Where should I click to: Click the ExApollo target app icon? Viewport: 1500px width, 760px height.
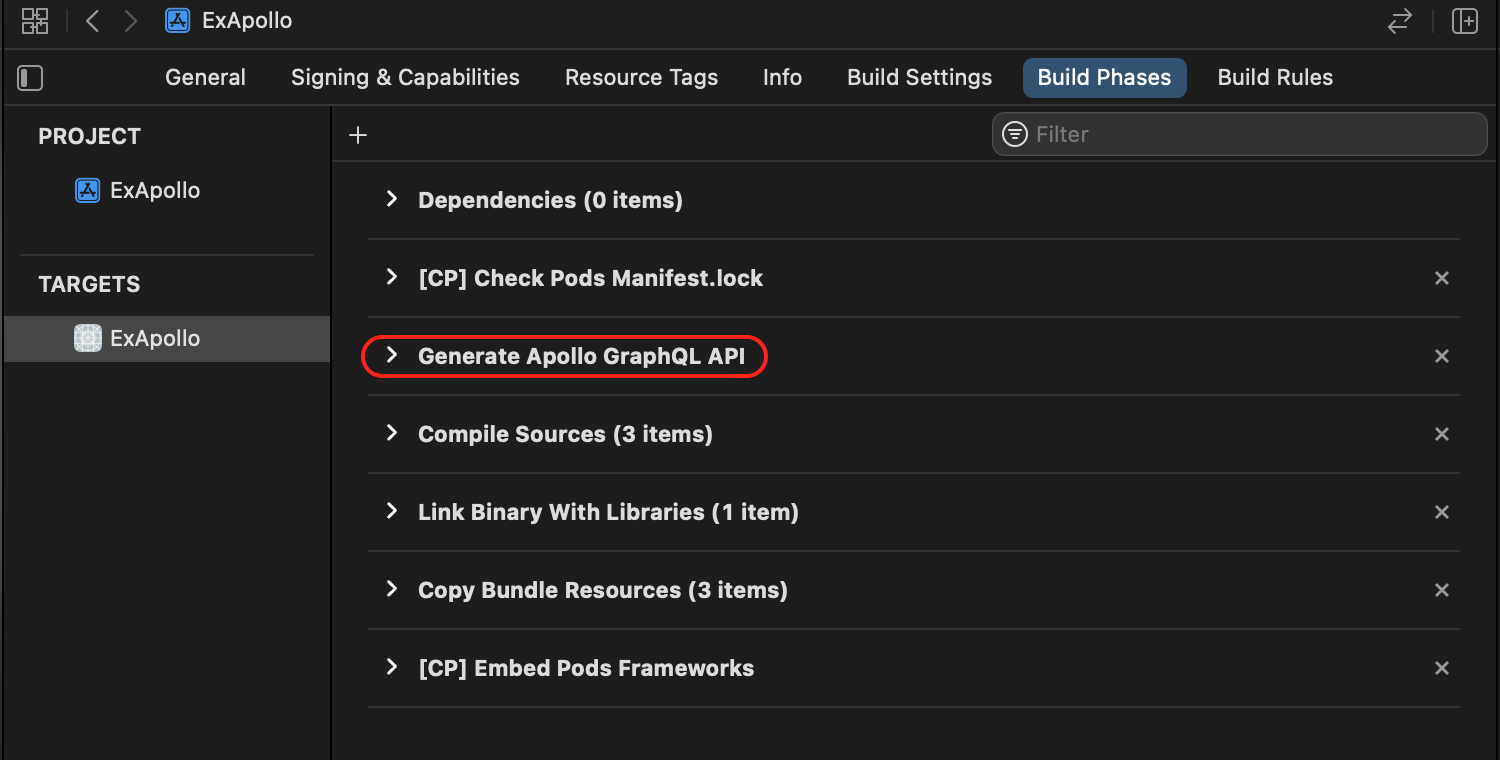tap(88, 338)
